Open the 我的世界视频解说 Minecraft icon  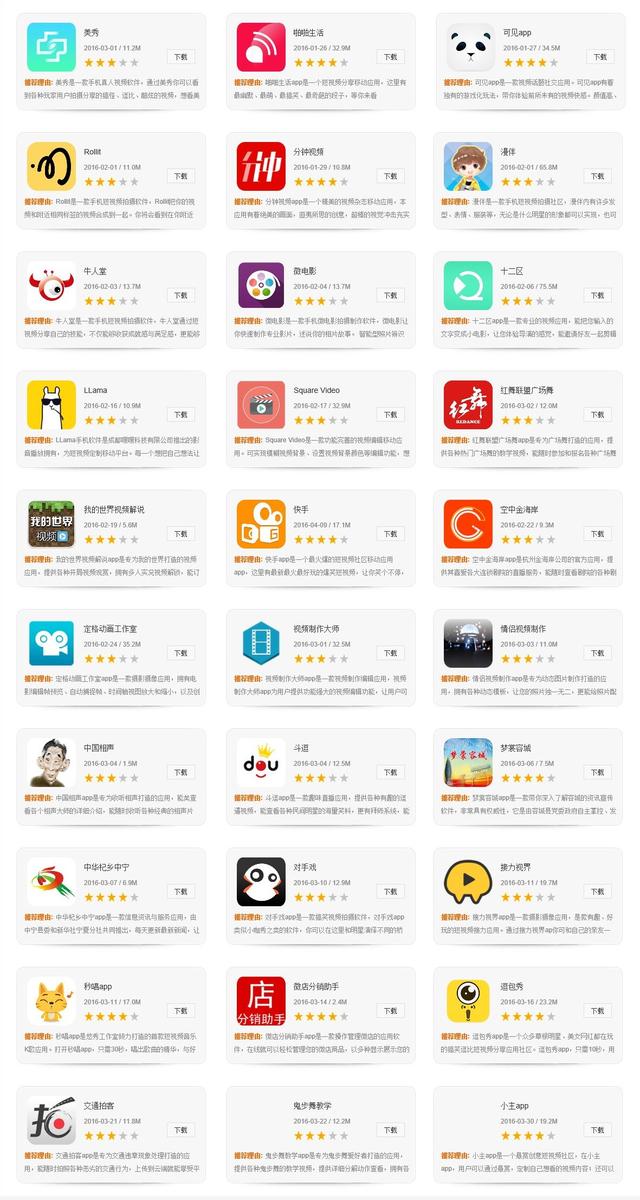pyautogui.click(x=52, y=524)
